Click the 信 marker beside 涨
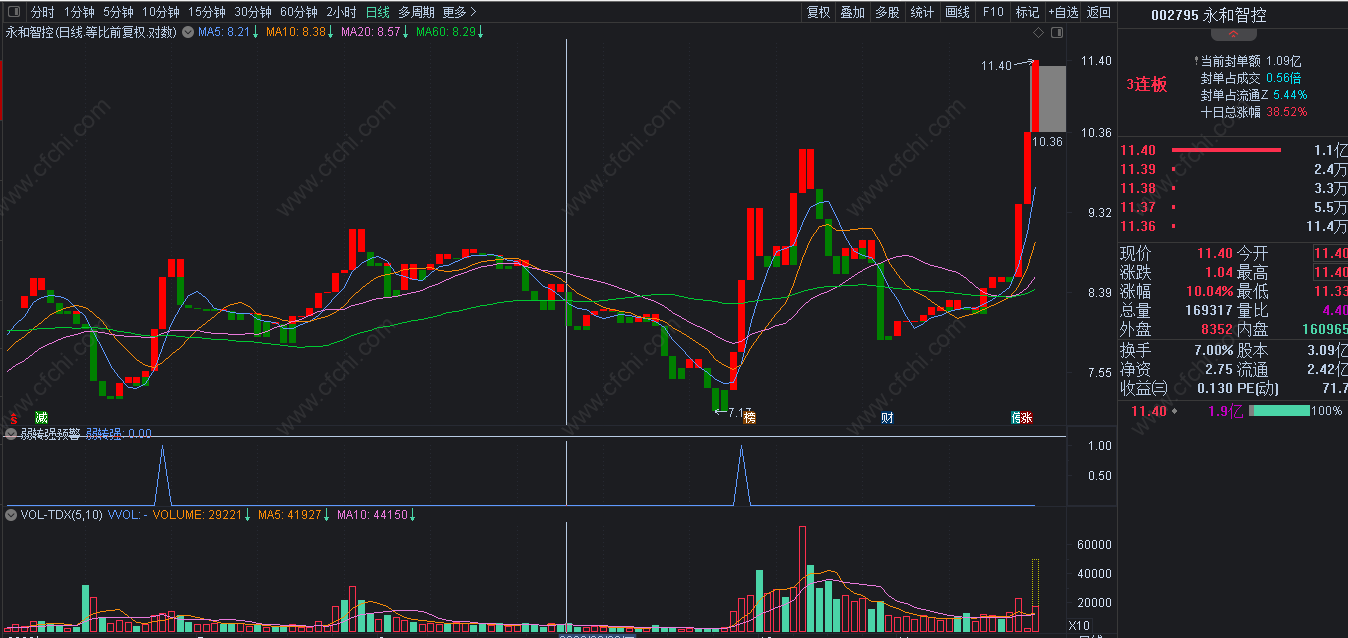1348x638 pixels. tap(1015, 417)
